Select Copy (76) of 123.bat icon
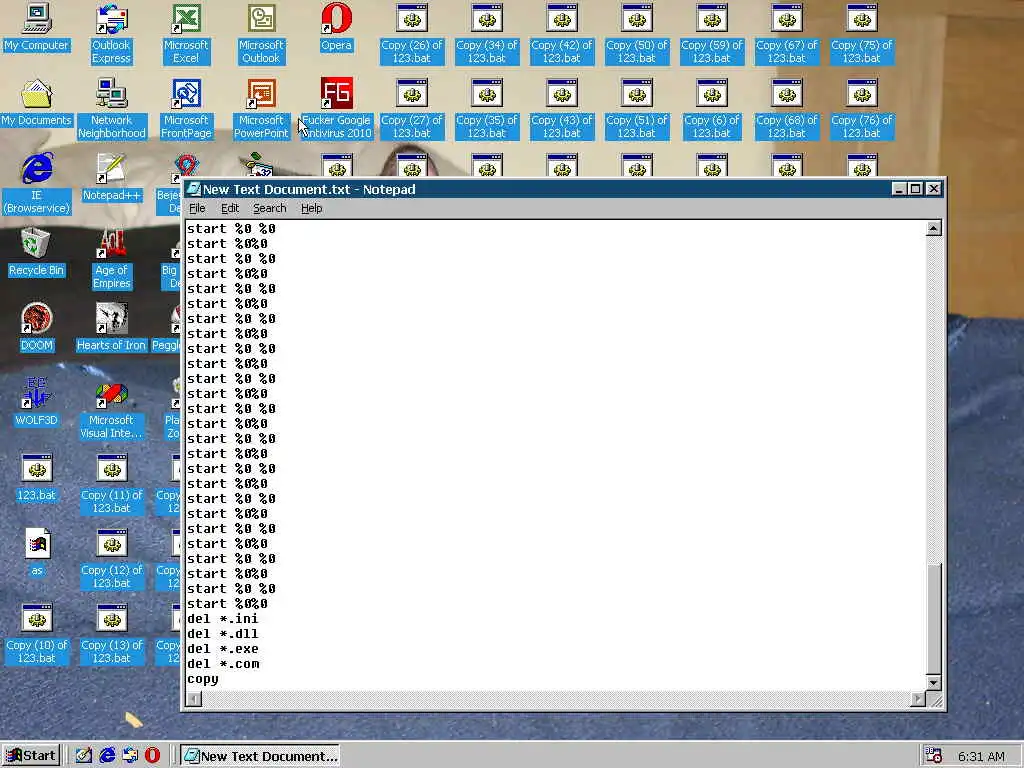1024x768 pixels. [x=861, y=108]
